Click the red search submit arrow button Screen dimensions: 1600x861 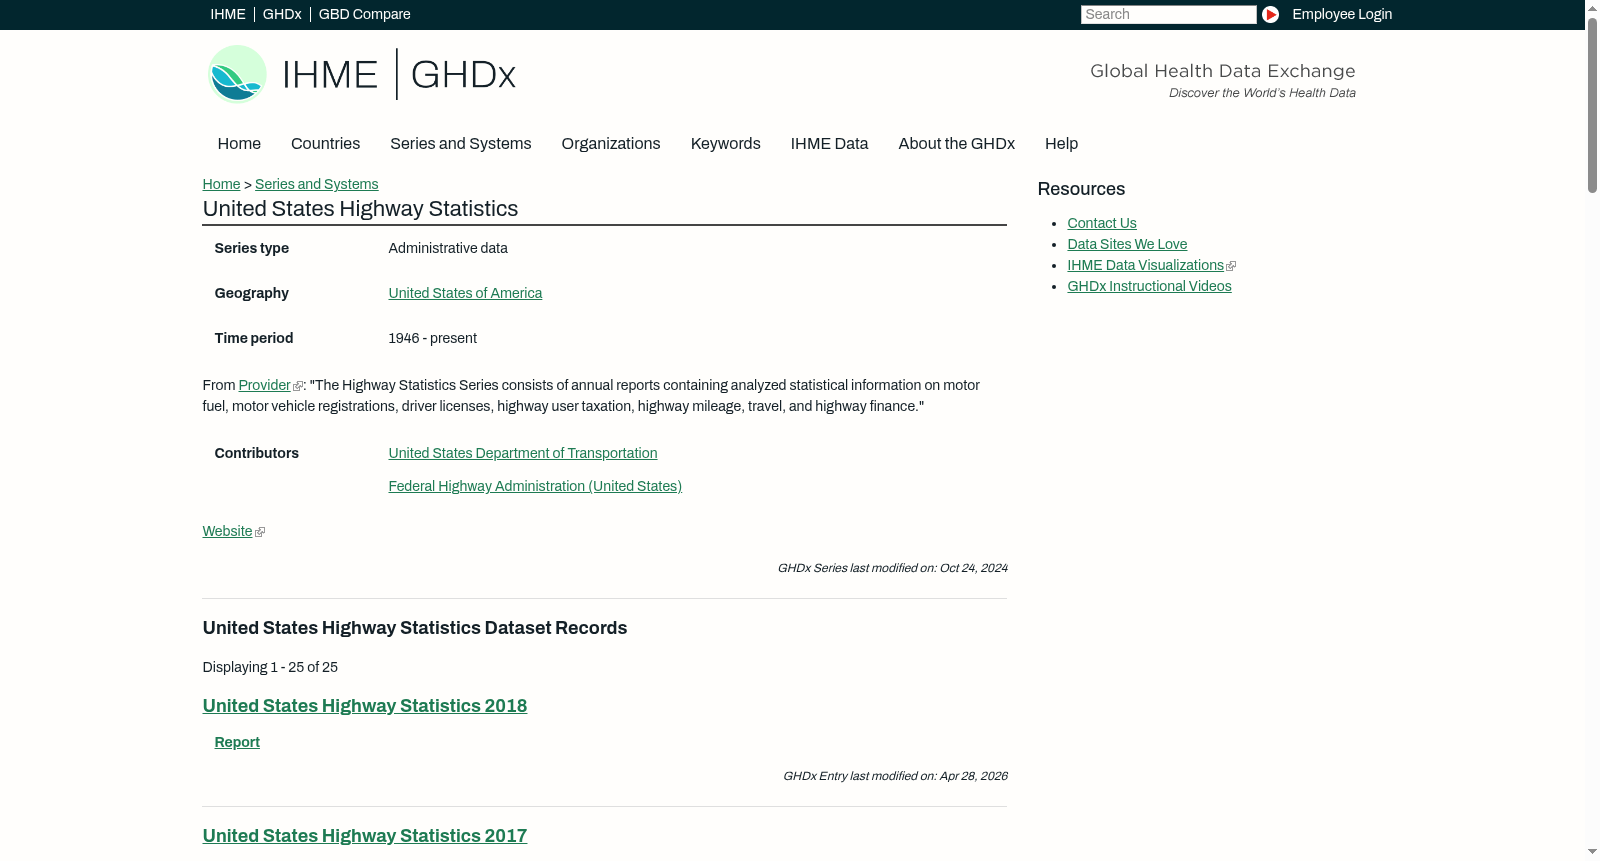[x=1270, y=14]
